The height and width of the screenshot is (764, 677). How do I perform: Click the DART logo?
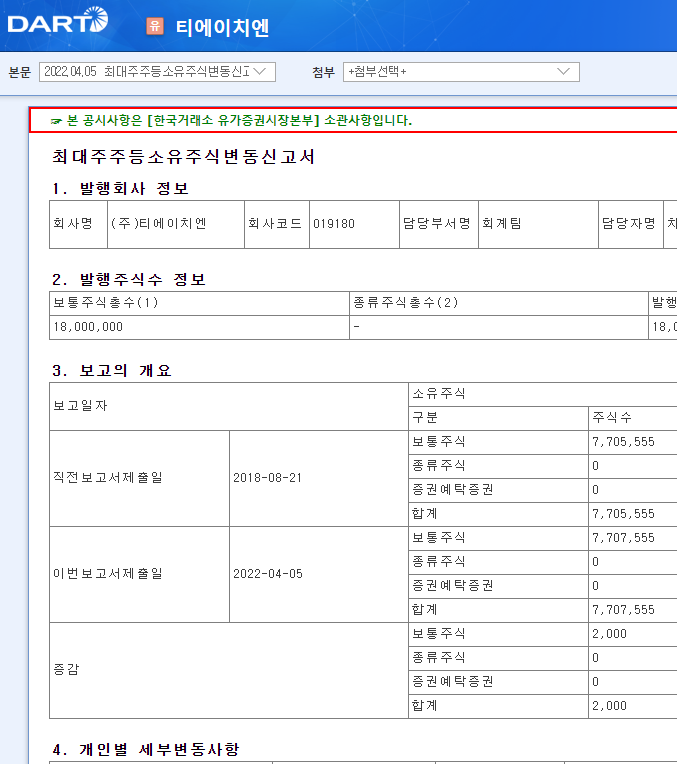[x=58, y=20]
